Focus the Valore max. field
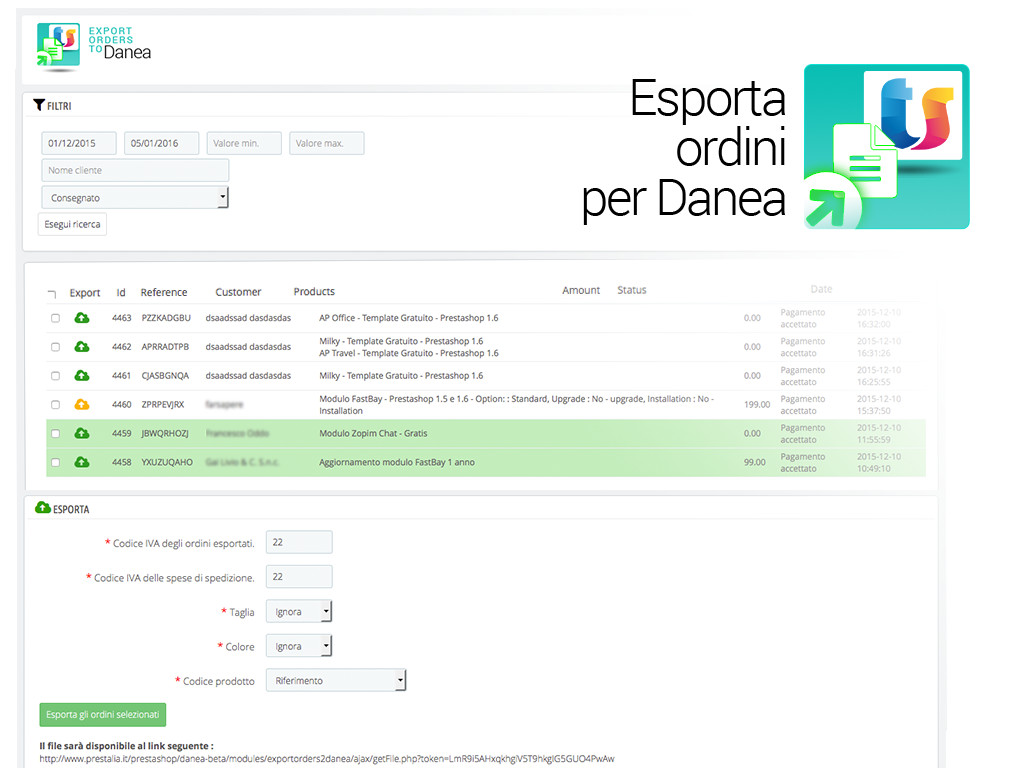Image resolution: width=1024 pixels, height=768 pixels. (327, 143)
